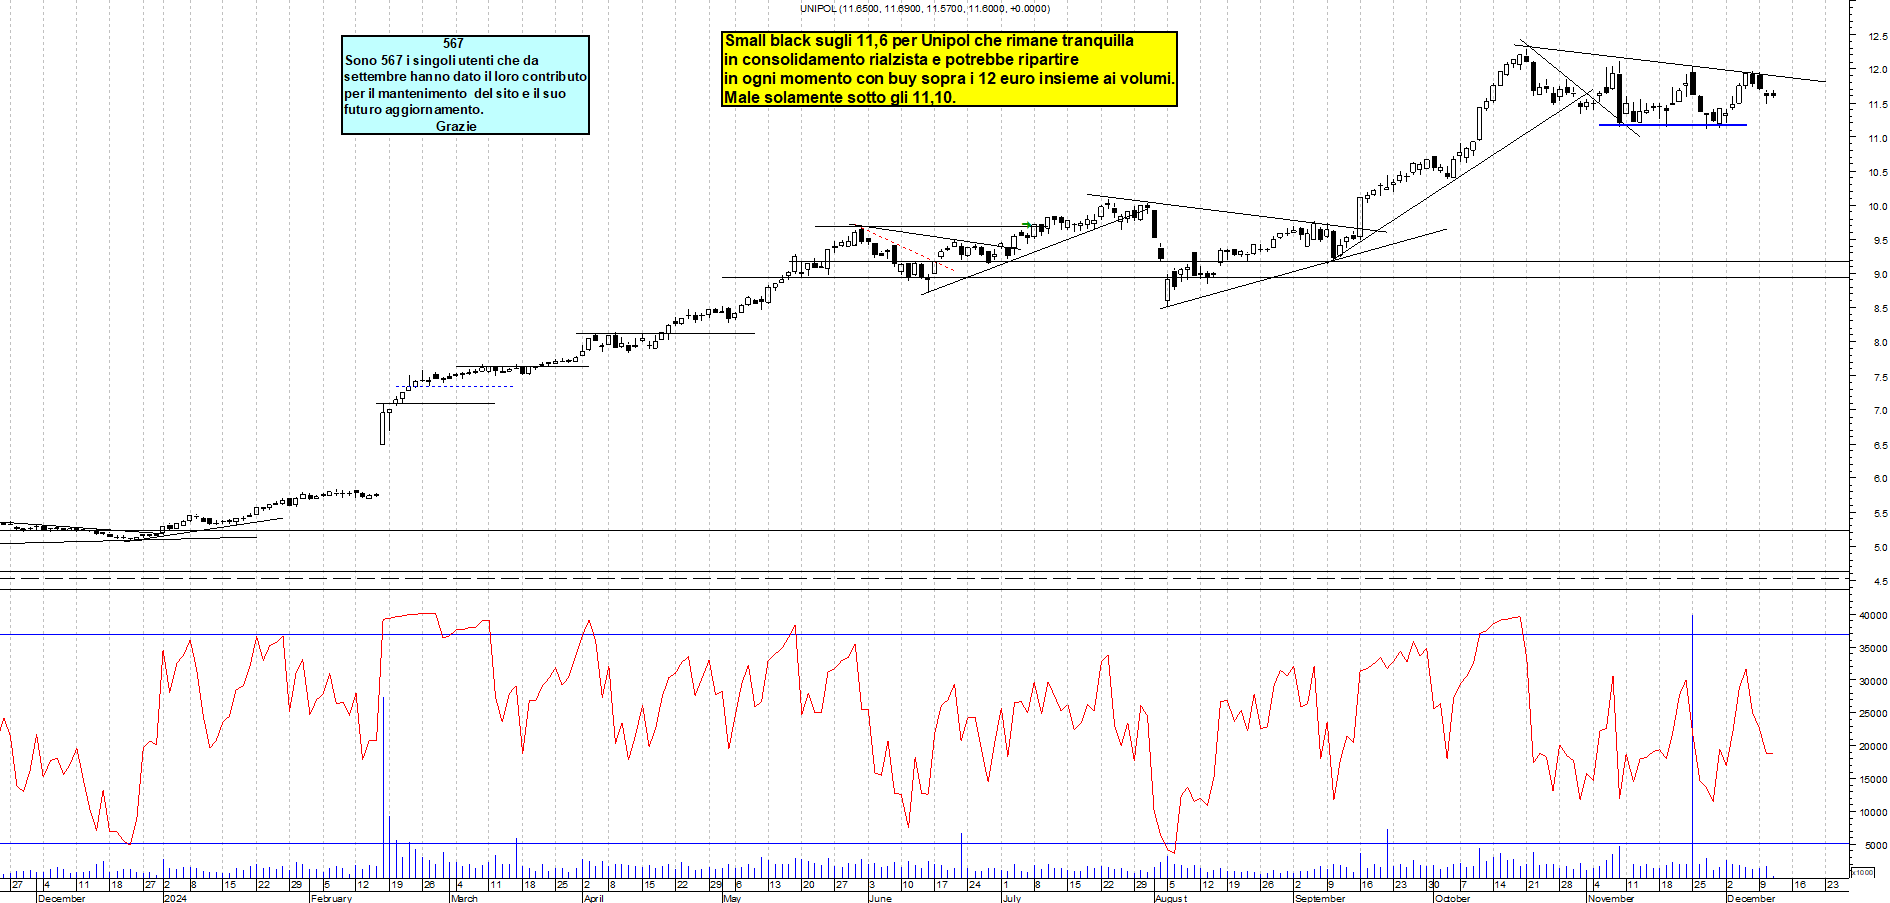
Task: Click the 11.0 price axis label
Action: 1877,138
